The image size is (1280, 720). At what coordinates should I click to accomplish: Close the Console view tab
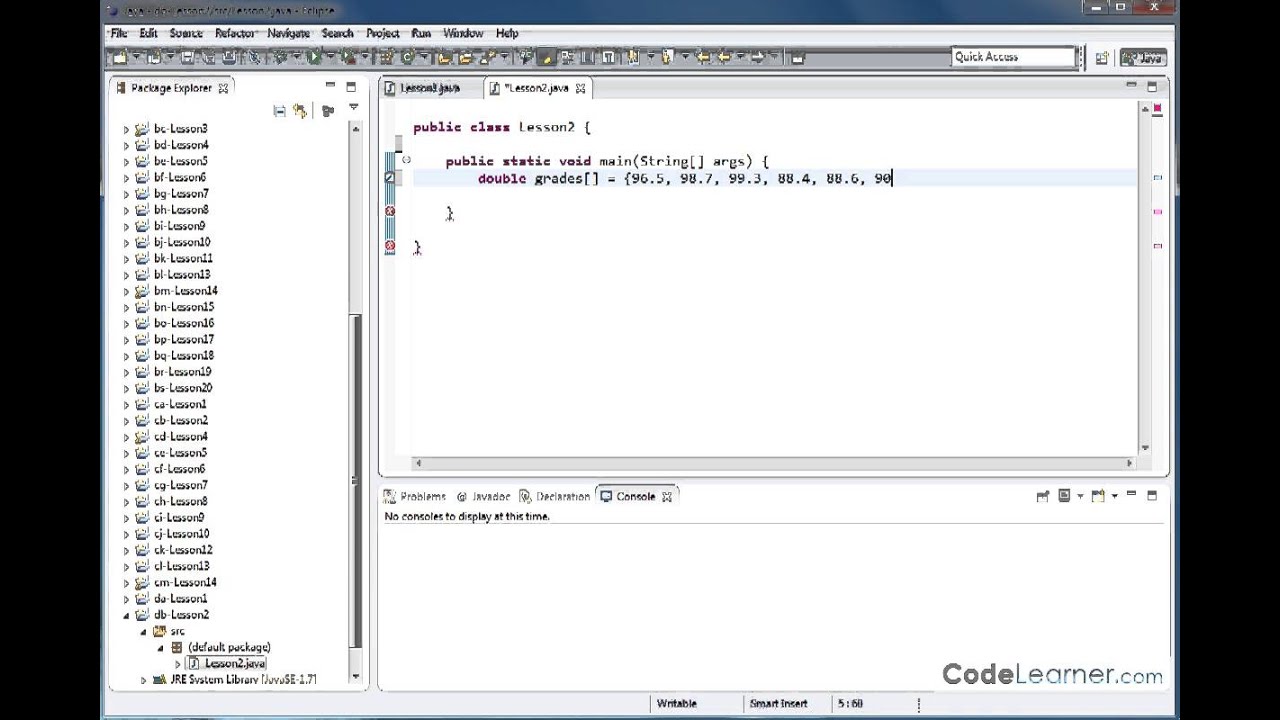(667, 496)
